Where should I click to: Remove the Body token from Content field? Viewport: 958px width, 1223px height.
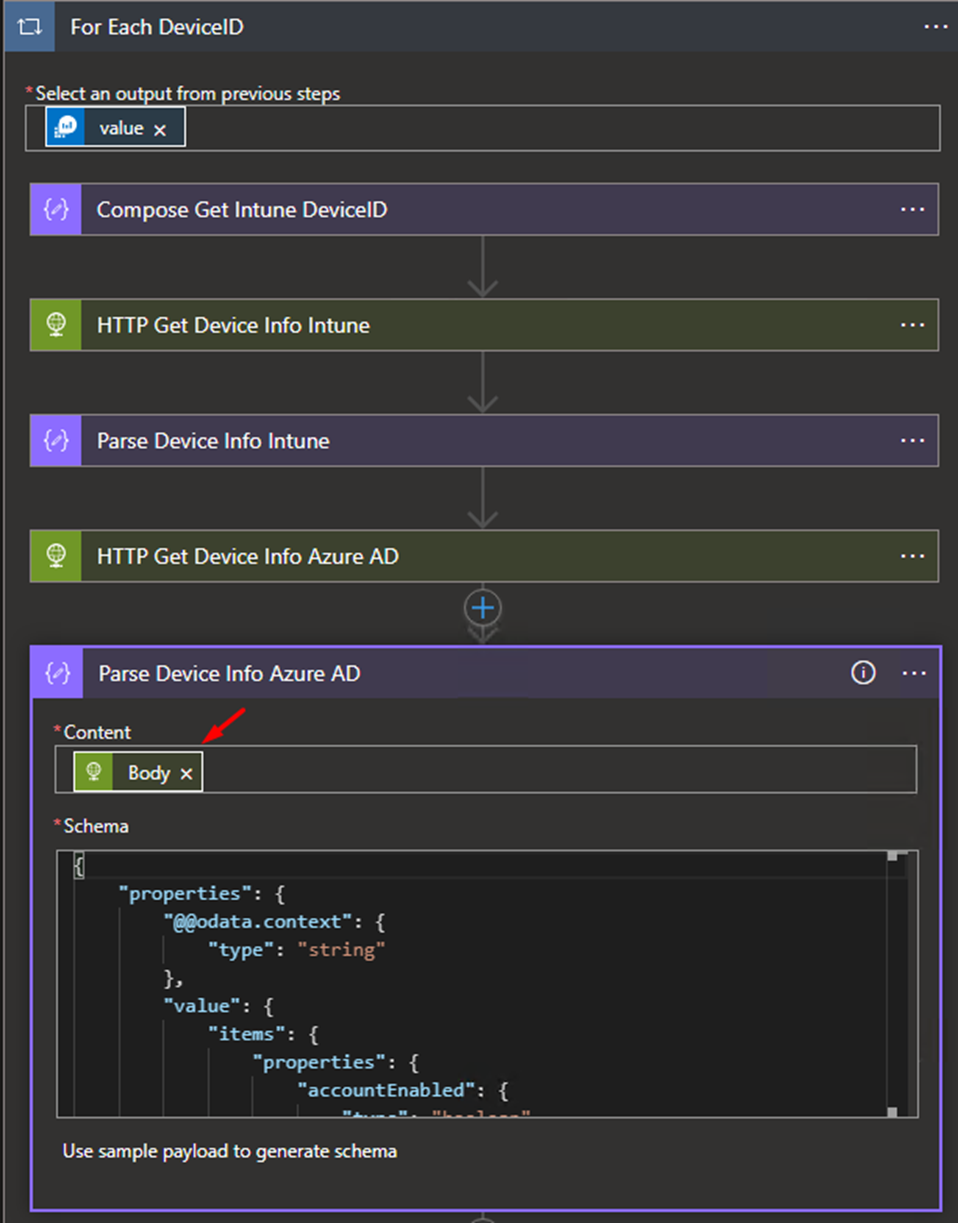pos(186,773)
